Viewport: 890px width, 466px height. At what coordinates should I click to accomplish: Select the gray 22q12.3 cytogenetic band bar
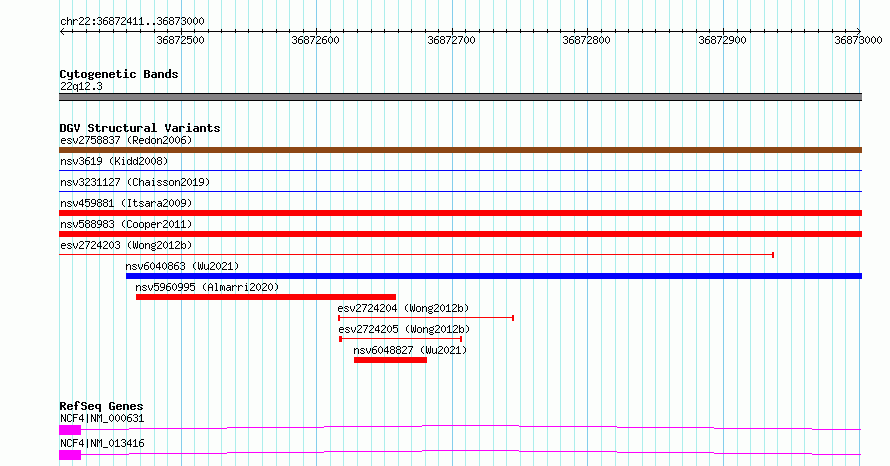point(460,97)
